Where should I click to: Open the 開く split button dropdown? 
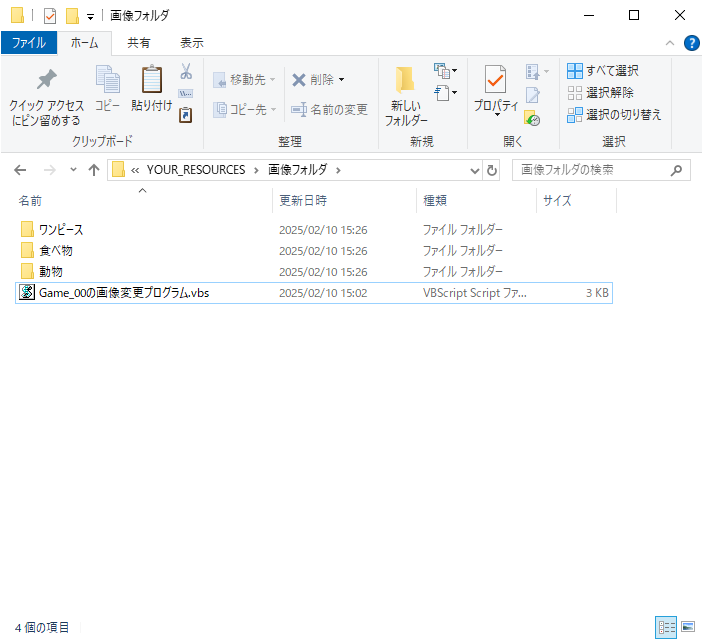[x=537, y=71]
